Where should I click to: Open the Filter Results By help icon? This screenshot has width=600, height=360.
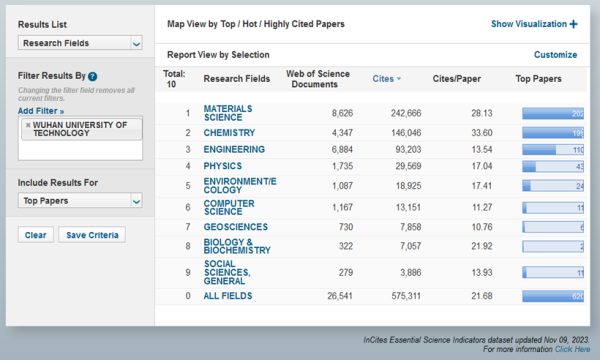(92, 76)
